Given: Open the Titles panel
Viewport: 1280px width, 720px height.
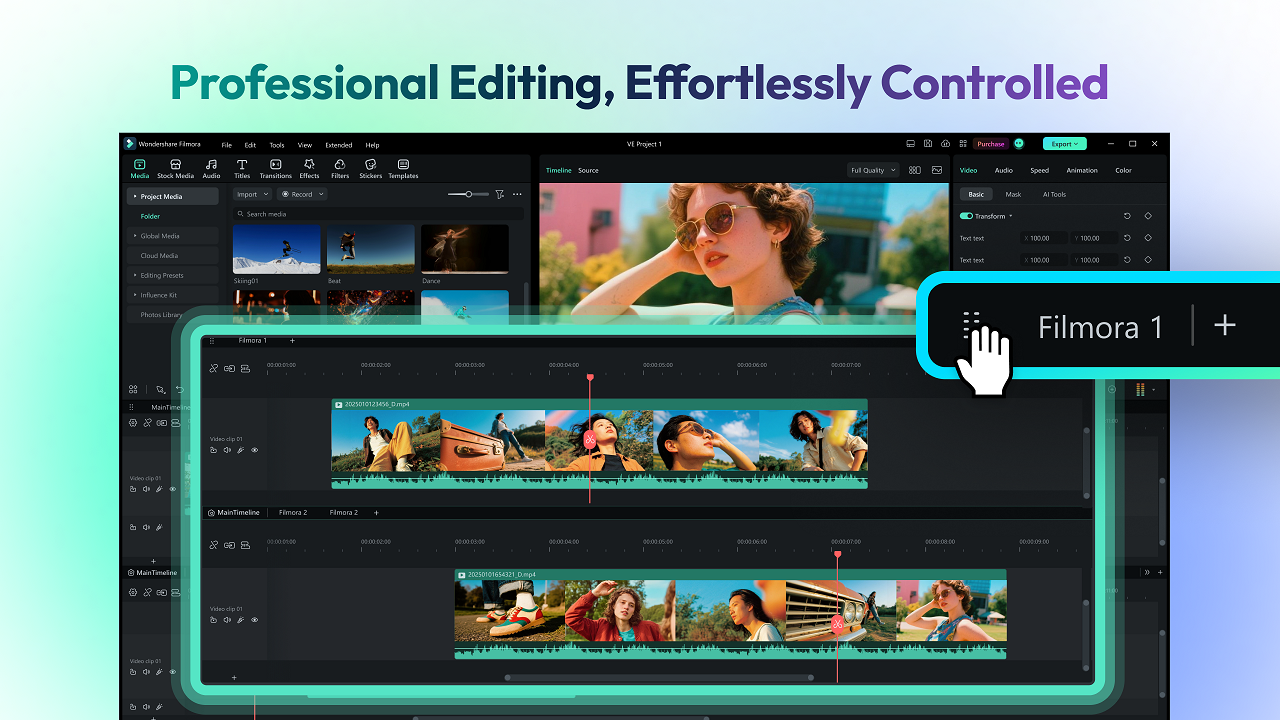Looking at the screenshot, I should [x=242, y=168].
